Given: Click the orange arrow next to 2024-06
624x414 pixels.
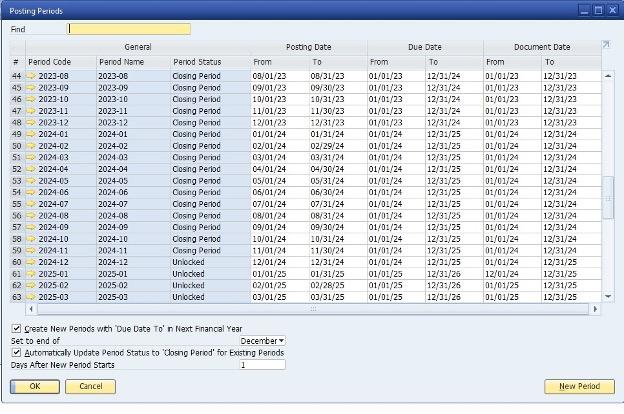Looking at the screenshot, I should (x=31, y=192).
